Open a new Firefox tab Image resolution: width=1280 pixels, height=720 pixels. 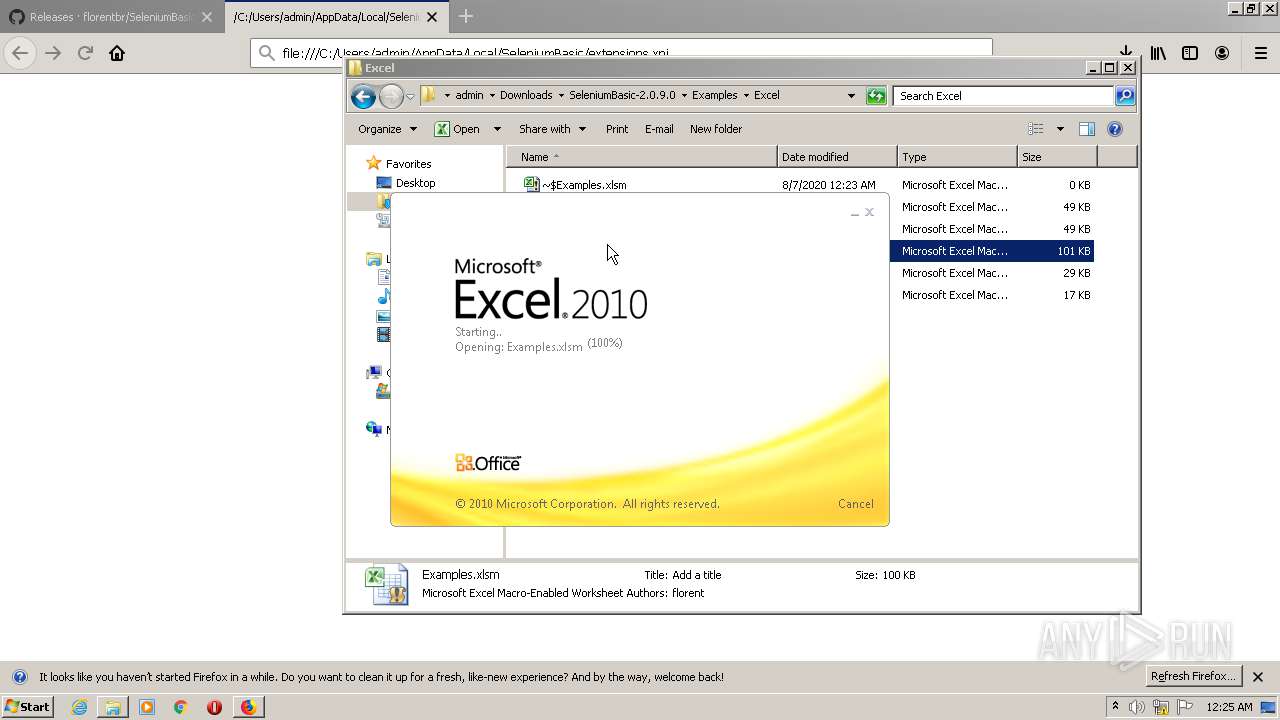click(466, 16)
